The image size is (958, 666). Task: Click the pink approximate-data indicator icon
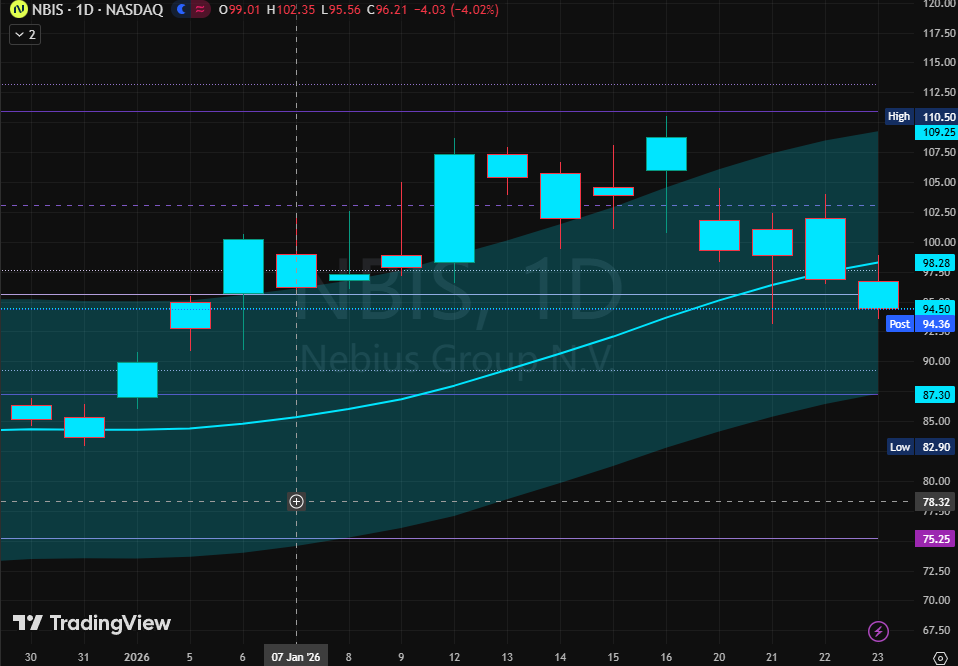[x=200, y=10]
